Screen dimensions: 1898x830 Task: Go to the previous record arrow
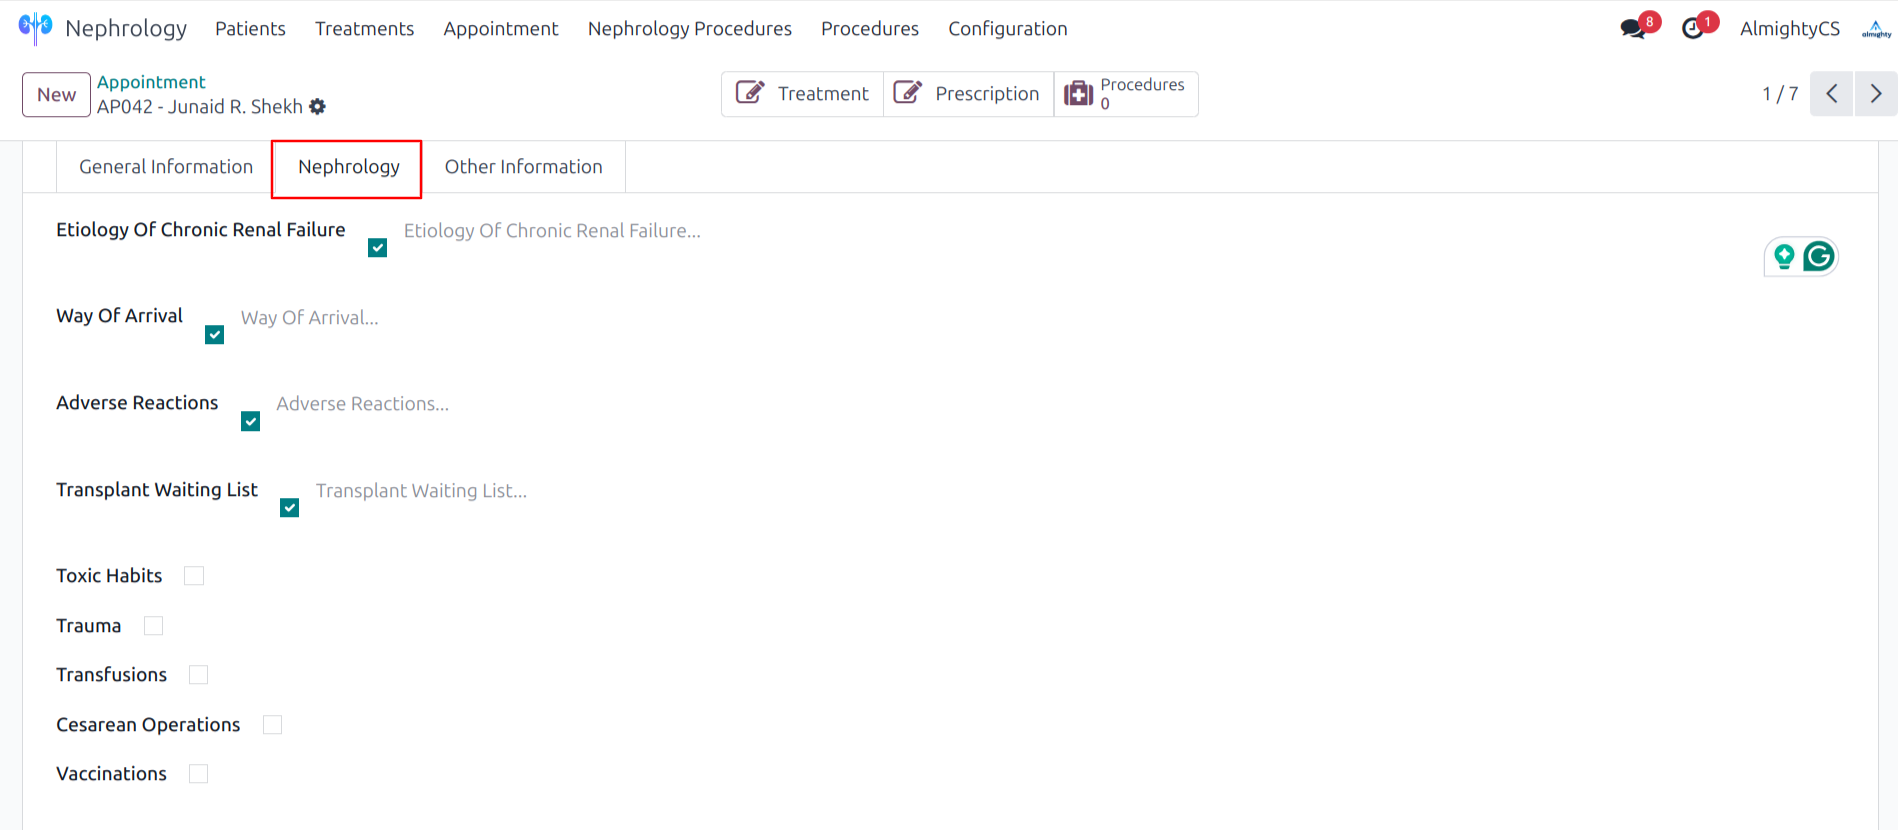(1831, 94)
